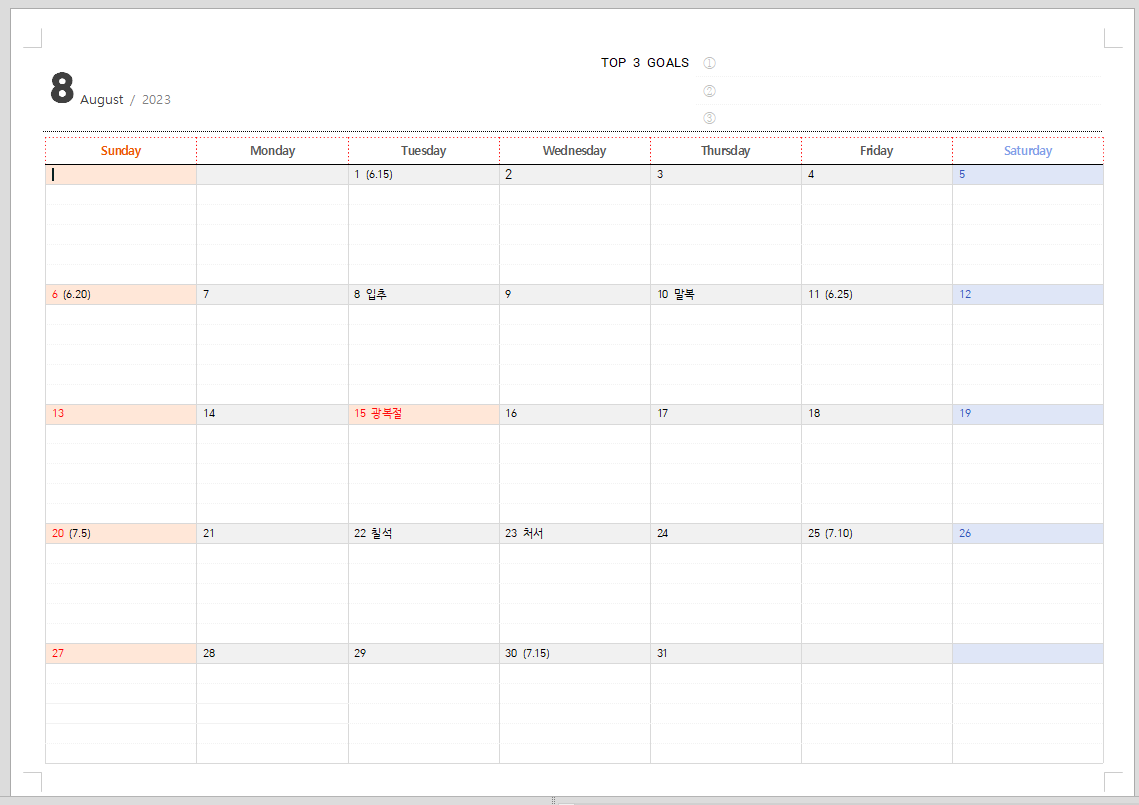Click the holiday cell 15 광복절
The height and width of the screenshot is (805, 1139).
(x=423, y=414)
